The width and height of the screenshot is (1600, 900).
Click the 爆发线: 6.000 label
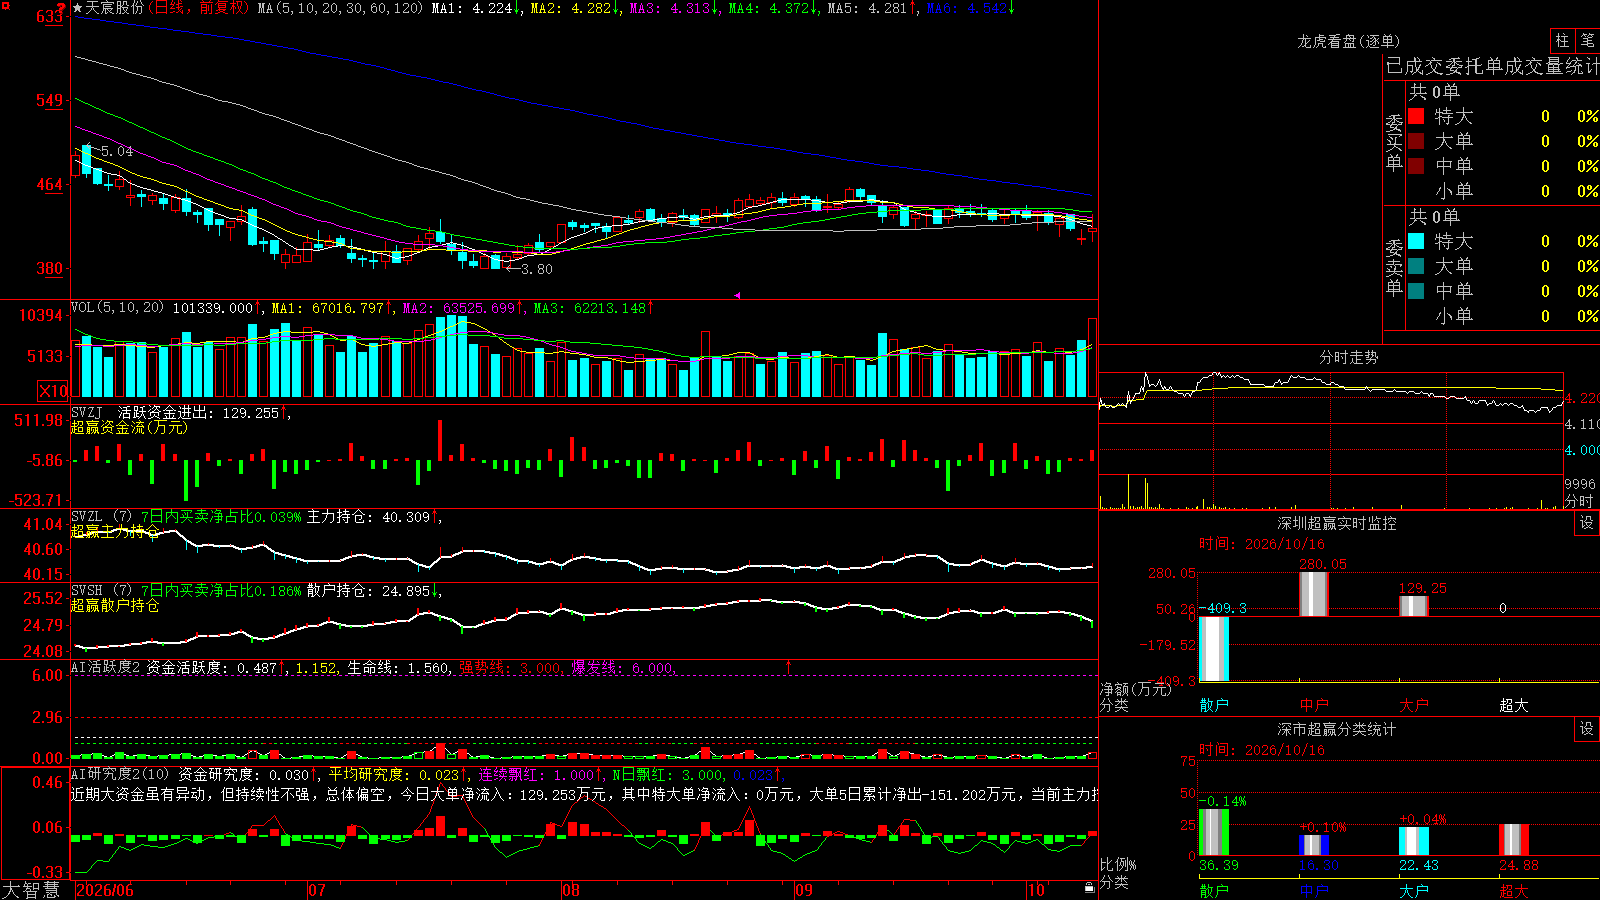coord(622,667)
